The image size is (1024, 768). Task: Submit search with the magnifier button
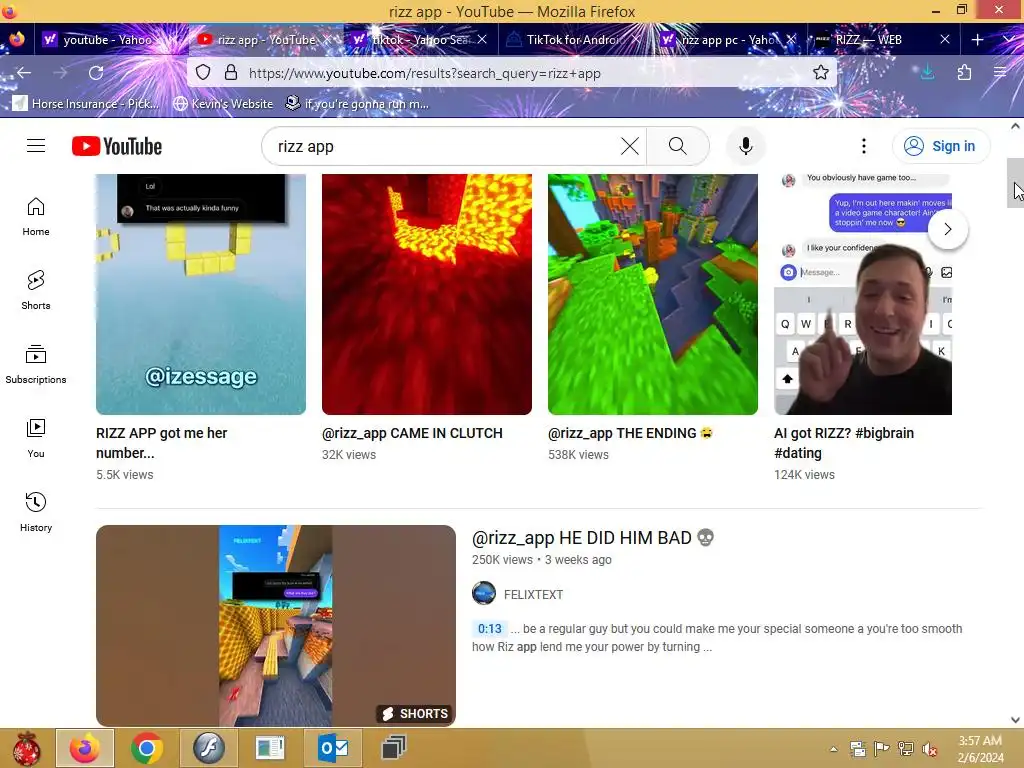(x=678, y=146)
